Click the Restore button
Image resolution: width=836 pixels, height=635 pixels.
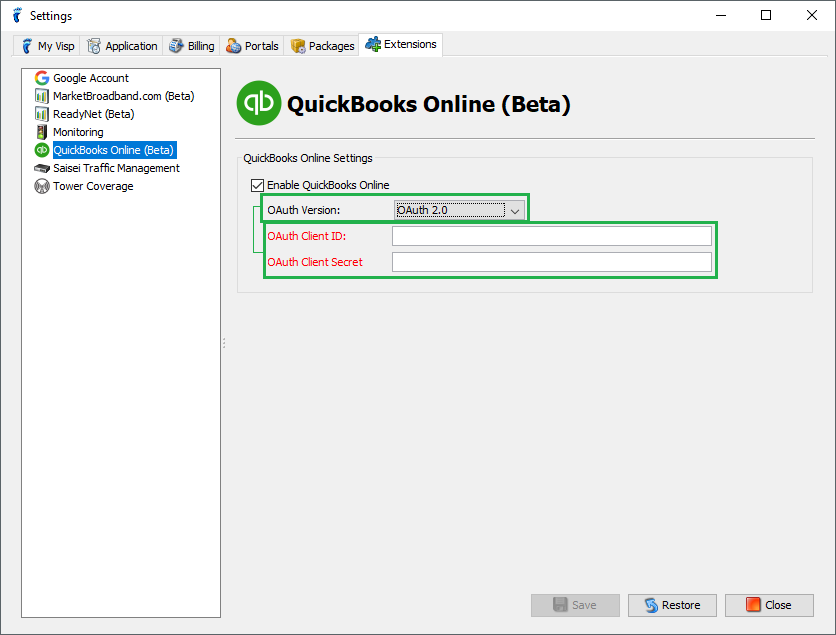point(672,605)
